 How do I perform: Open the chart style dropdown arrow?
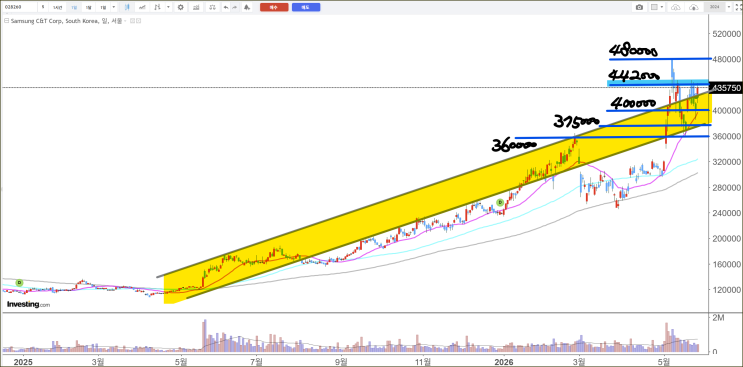coord(168,7)
